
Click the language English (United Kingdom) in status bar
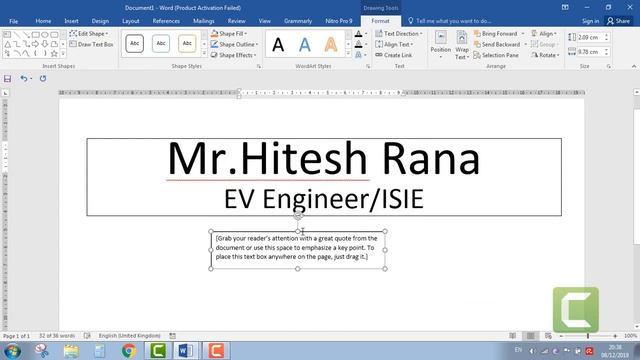pos(129,336)
